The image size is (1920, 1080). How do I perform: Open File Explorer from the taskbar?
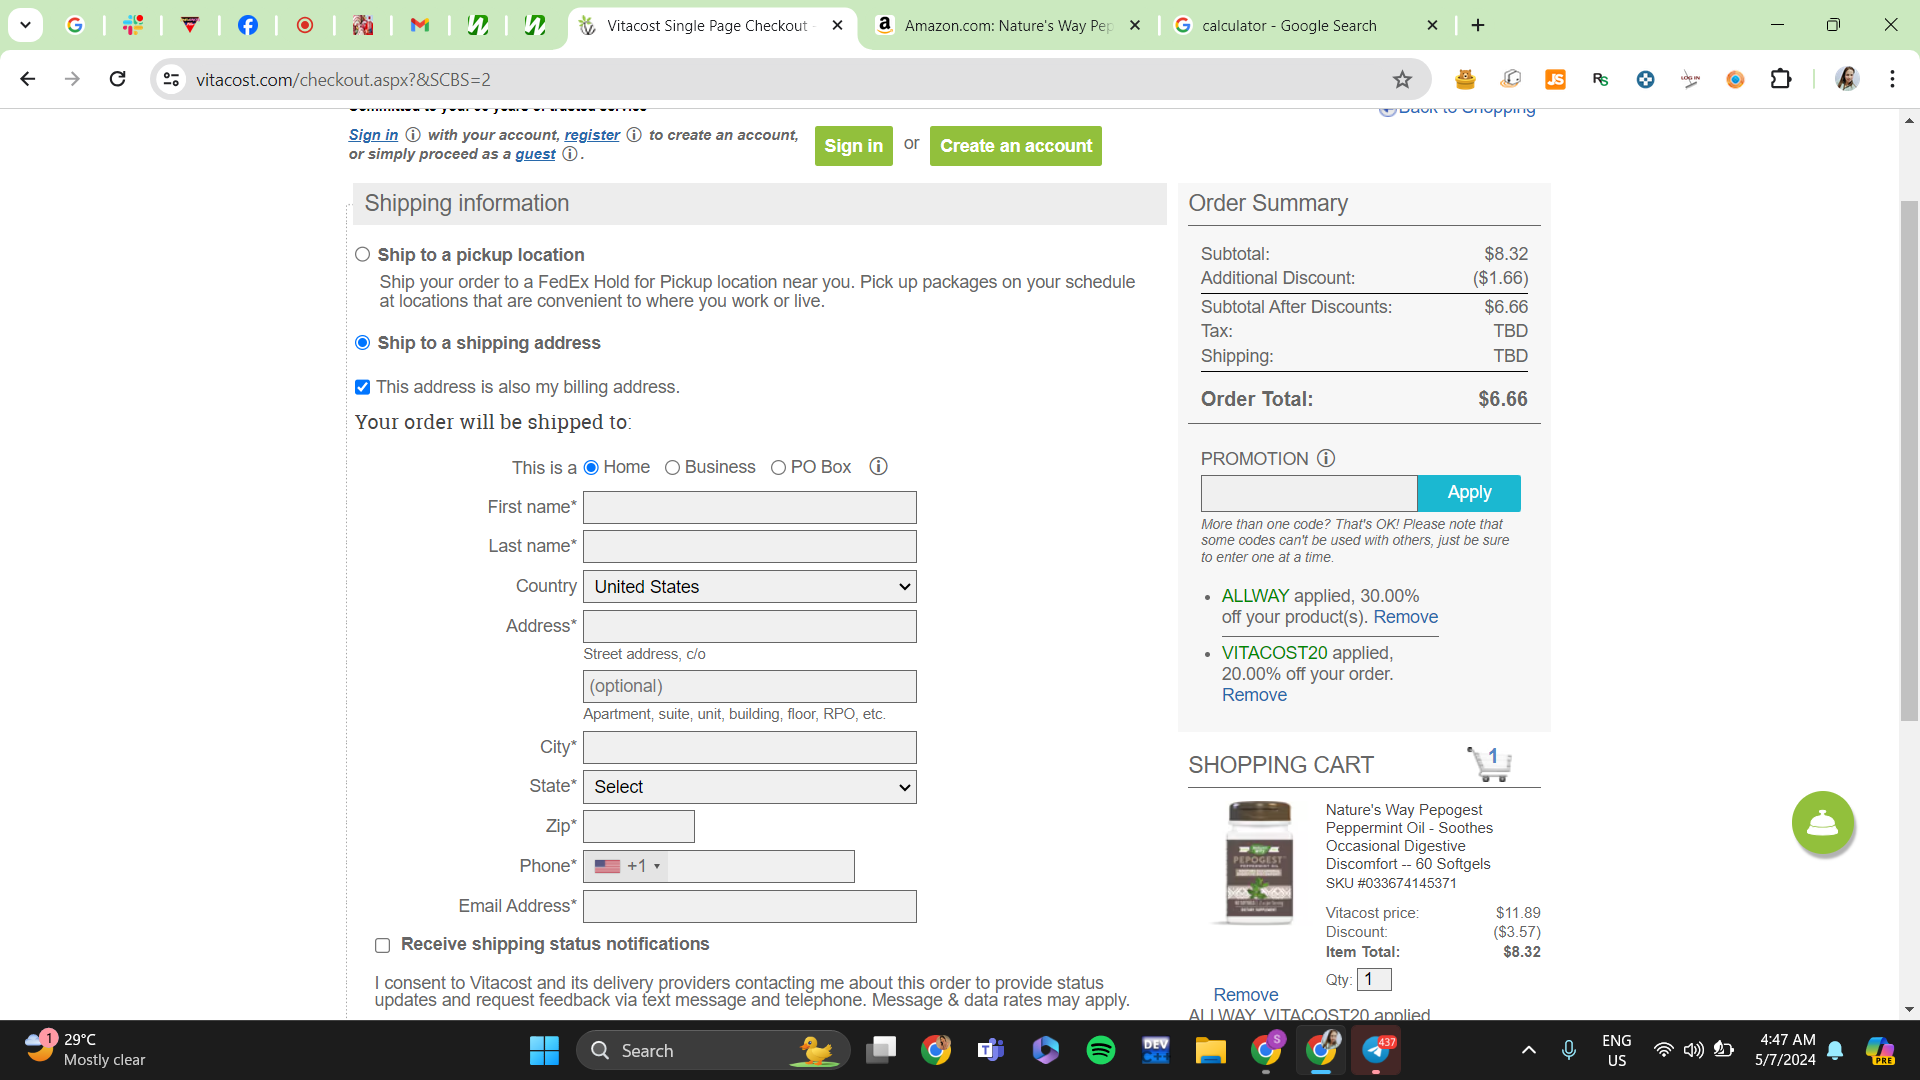click(1211, 1050)
